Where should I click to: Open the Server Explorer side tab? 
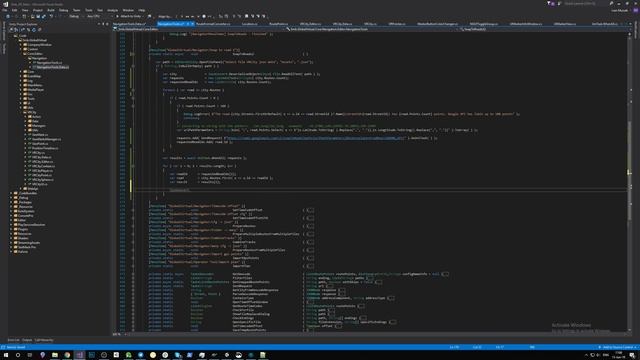click(4, 31)
